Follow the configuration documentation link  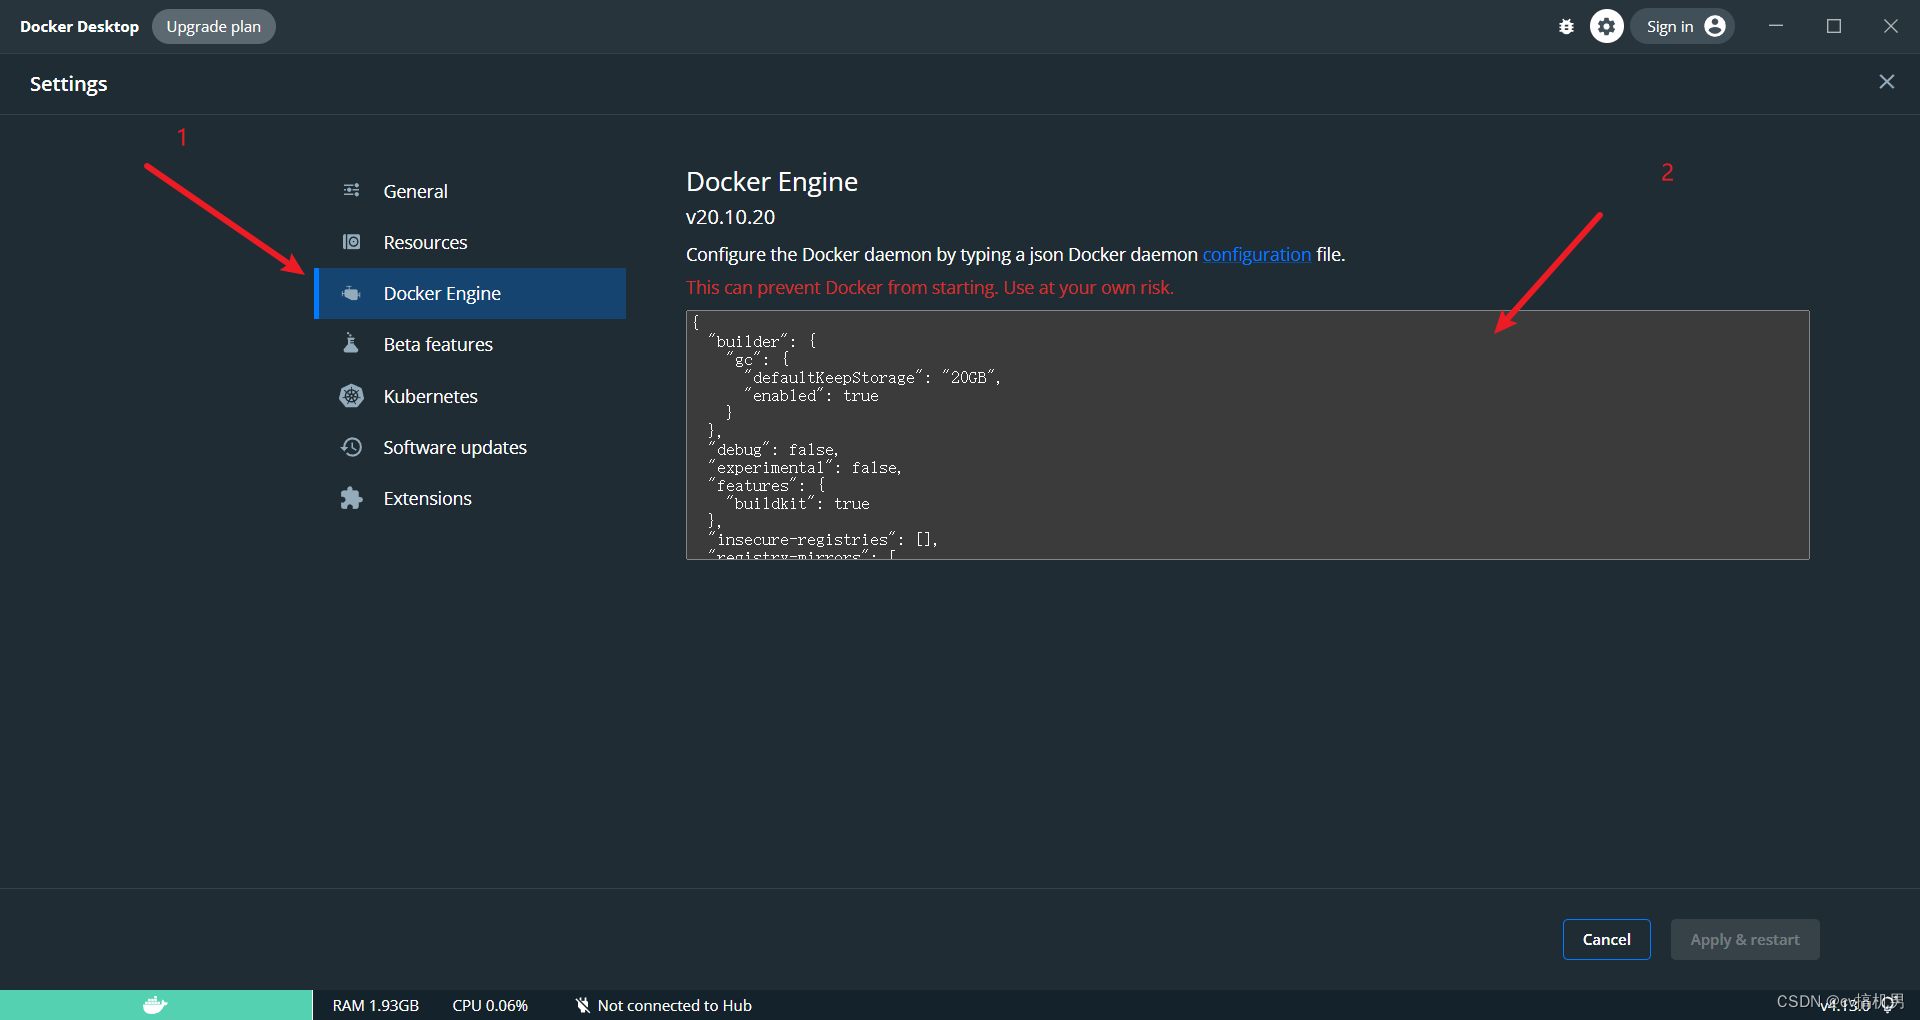[x=1256, y=254]
